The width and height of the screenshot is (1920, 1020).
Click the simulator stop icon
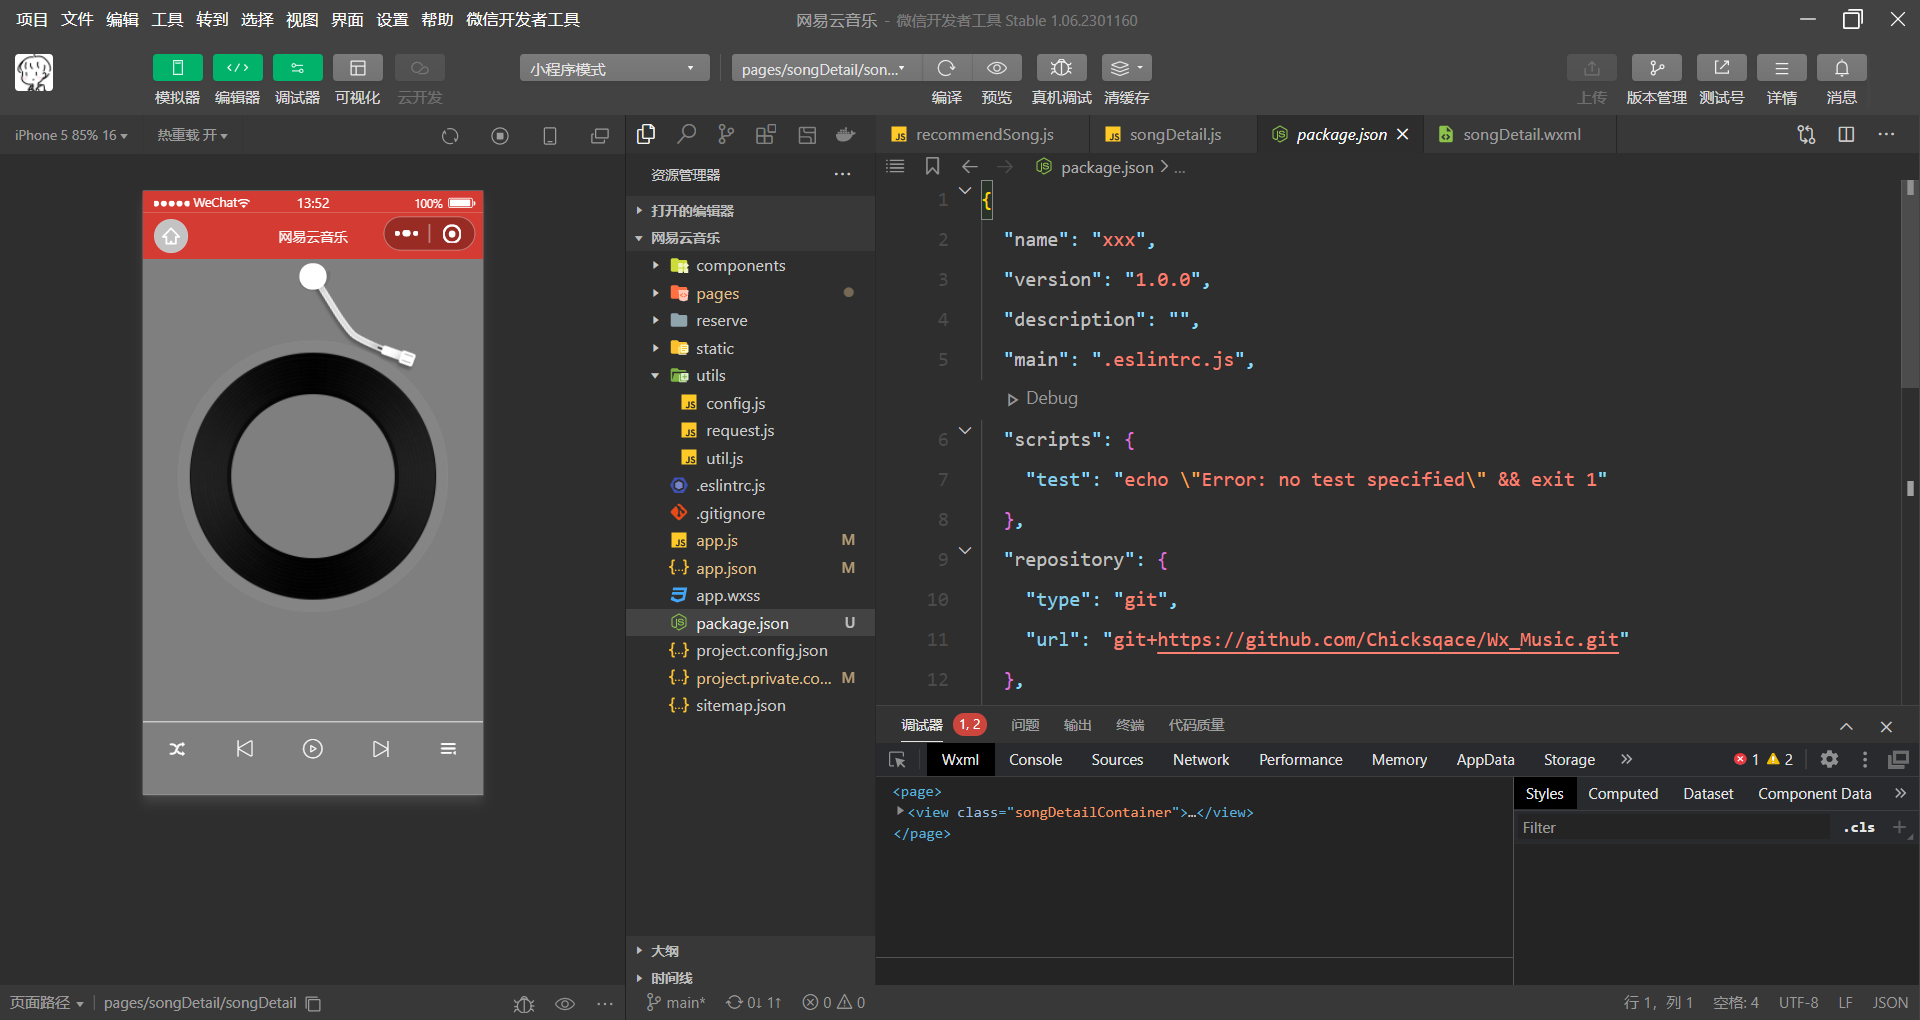[500, 136]
